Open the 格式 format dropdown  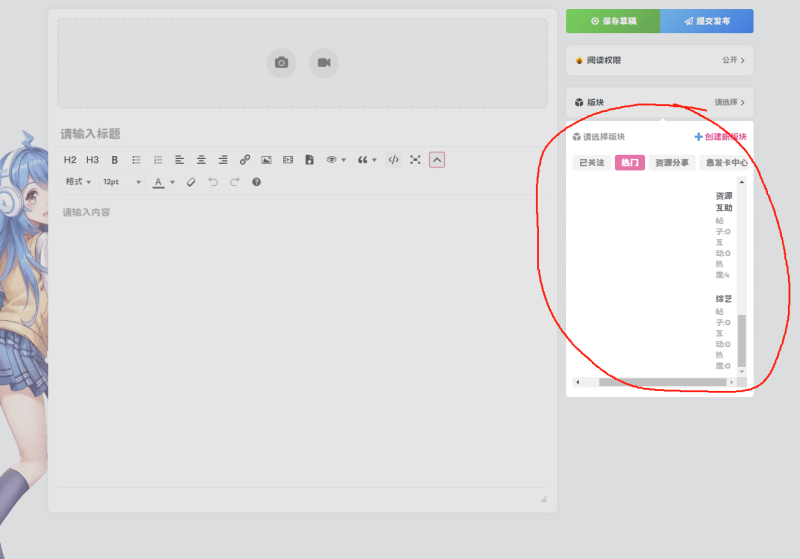click(78, 182)
